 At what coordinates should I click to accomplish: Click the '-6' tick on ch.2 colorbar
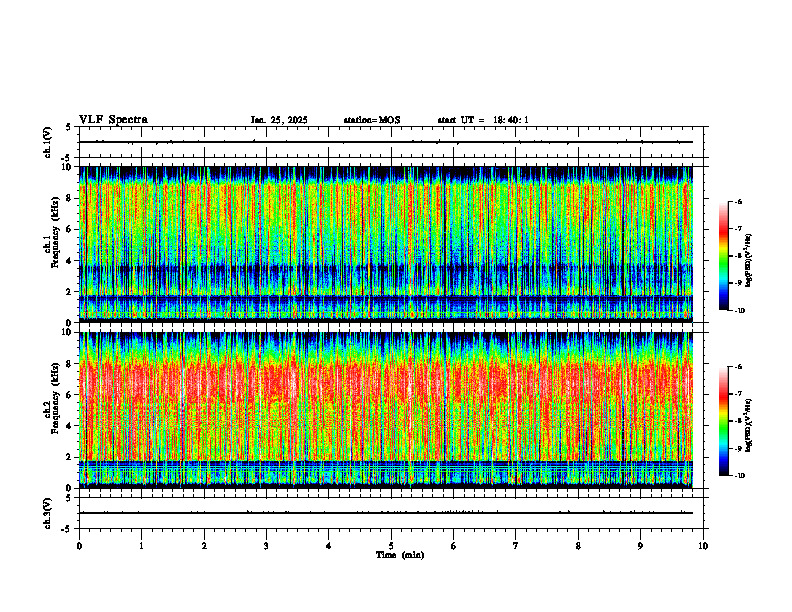(x=738, y=367)
